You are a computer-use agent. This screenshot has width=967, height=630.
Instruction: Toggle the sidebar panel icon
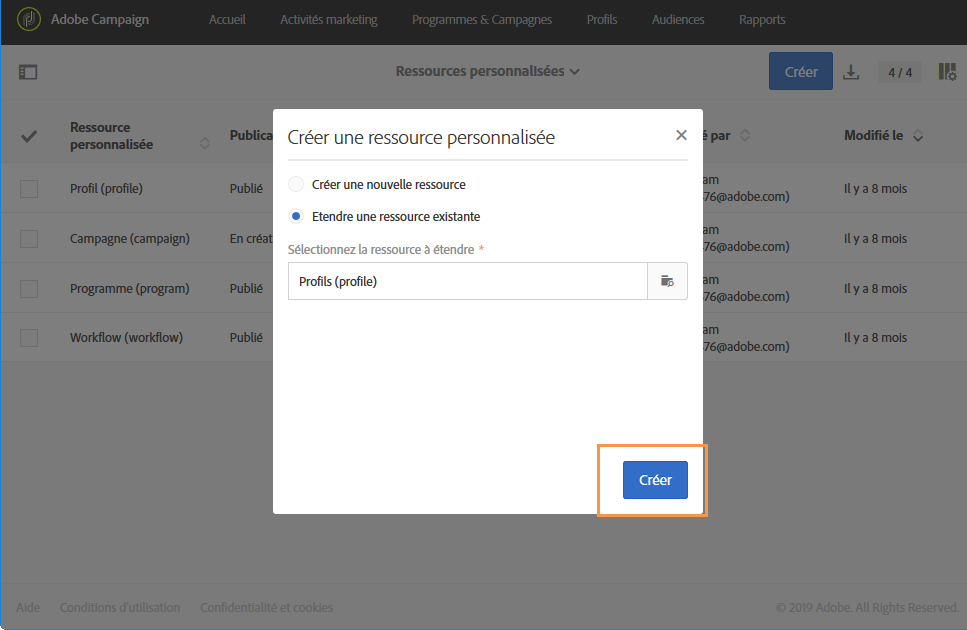(28, 72)
